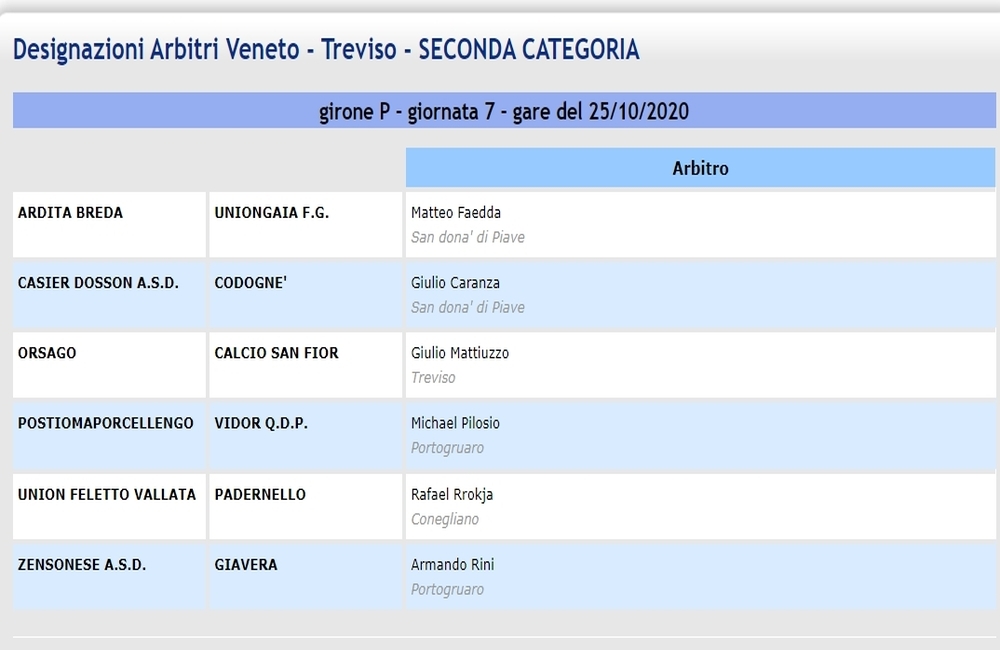Select CALCIO SAN FIOR team cell

pos(305,365)
